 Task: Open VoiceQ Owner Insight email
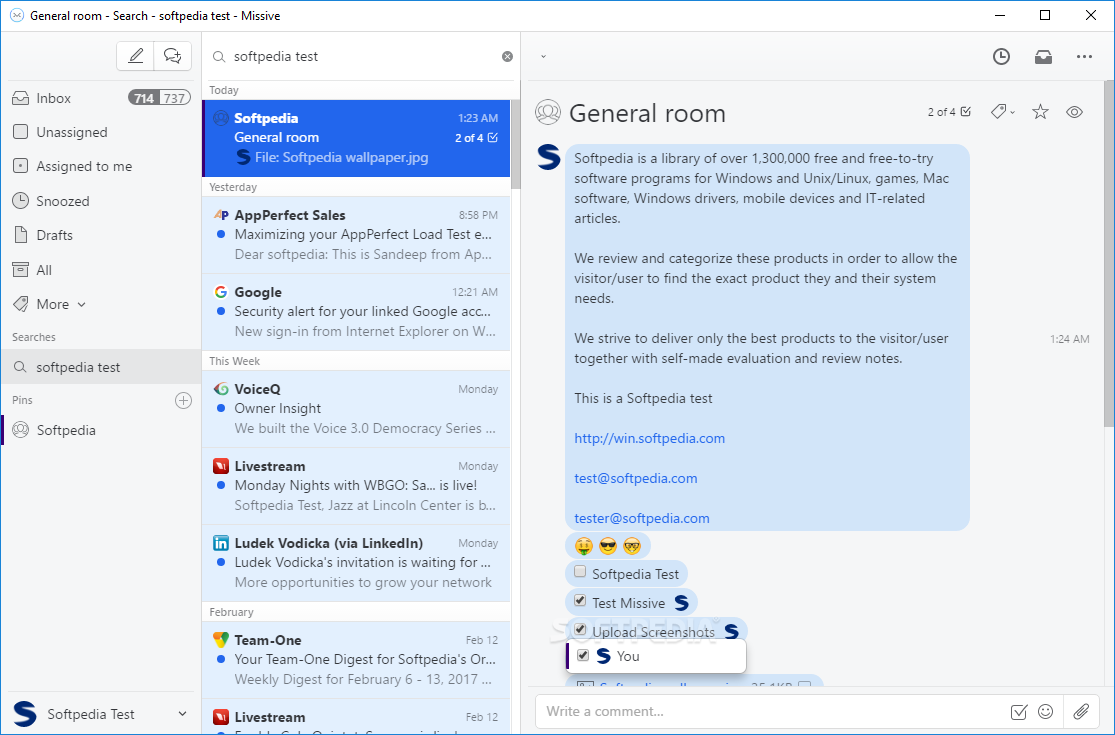(356, 409)
